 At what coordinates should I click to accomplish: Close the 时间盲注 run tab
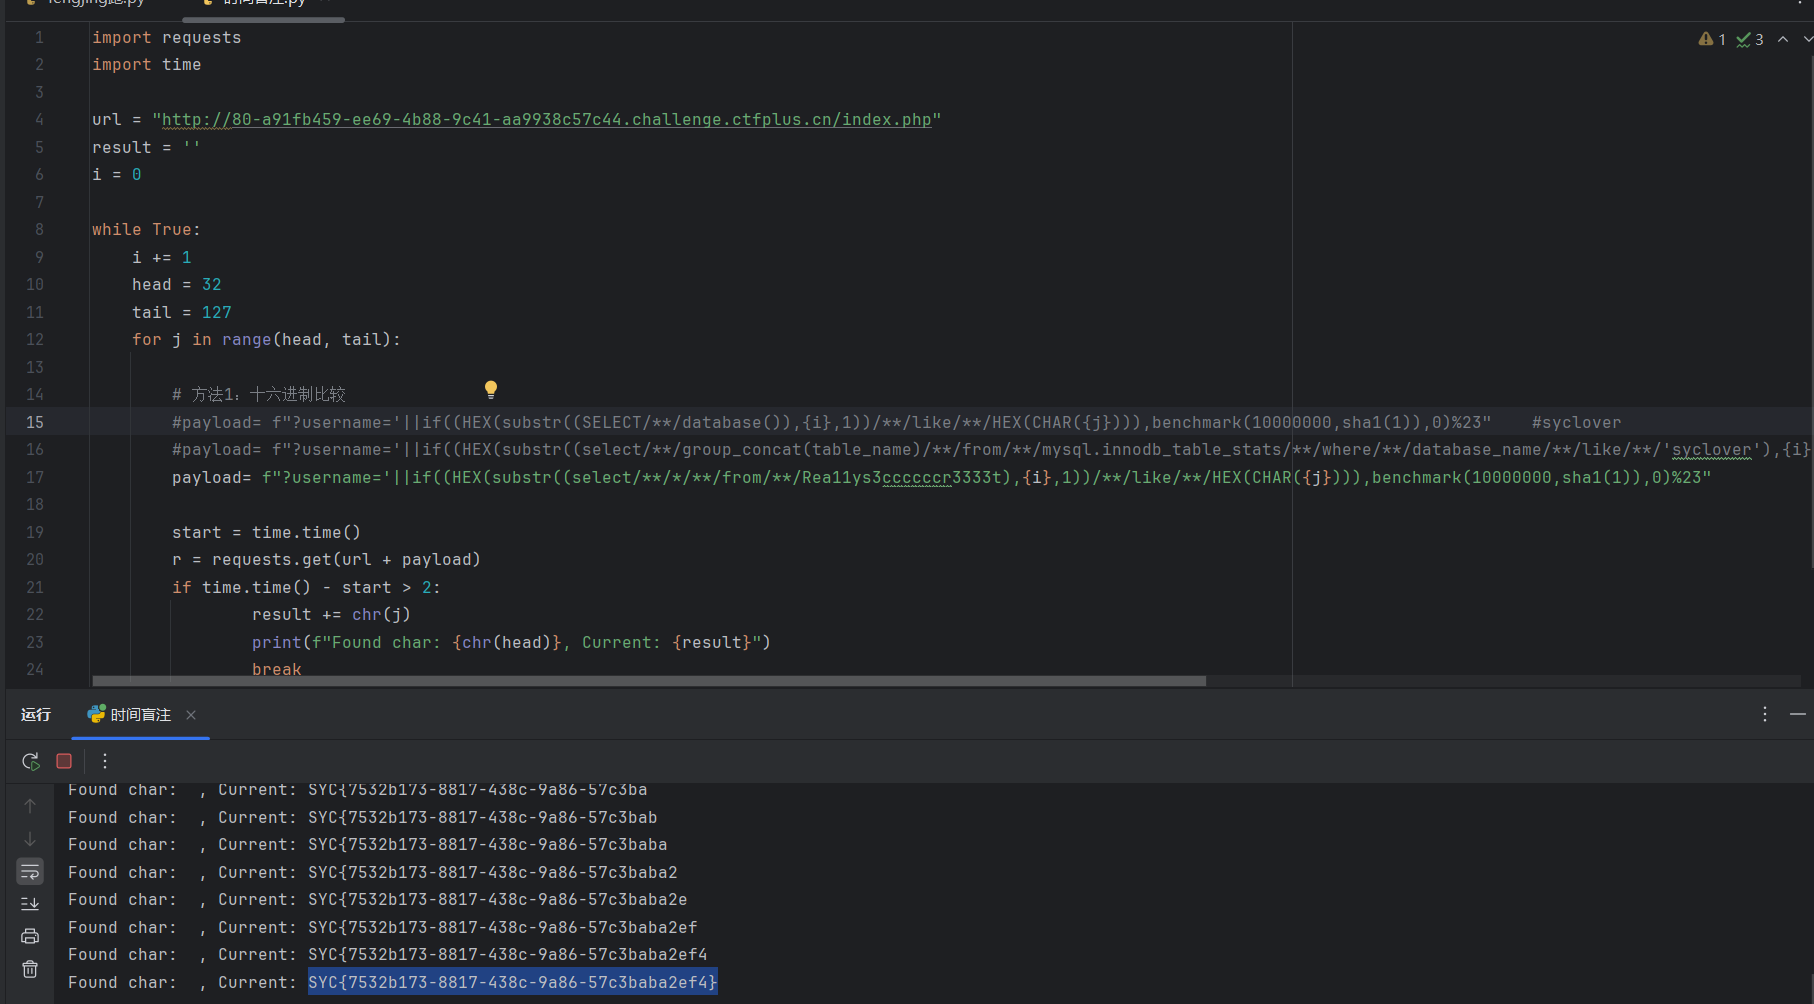tap(191, 715)
